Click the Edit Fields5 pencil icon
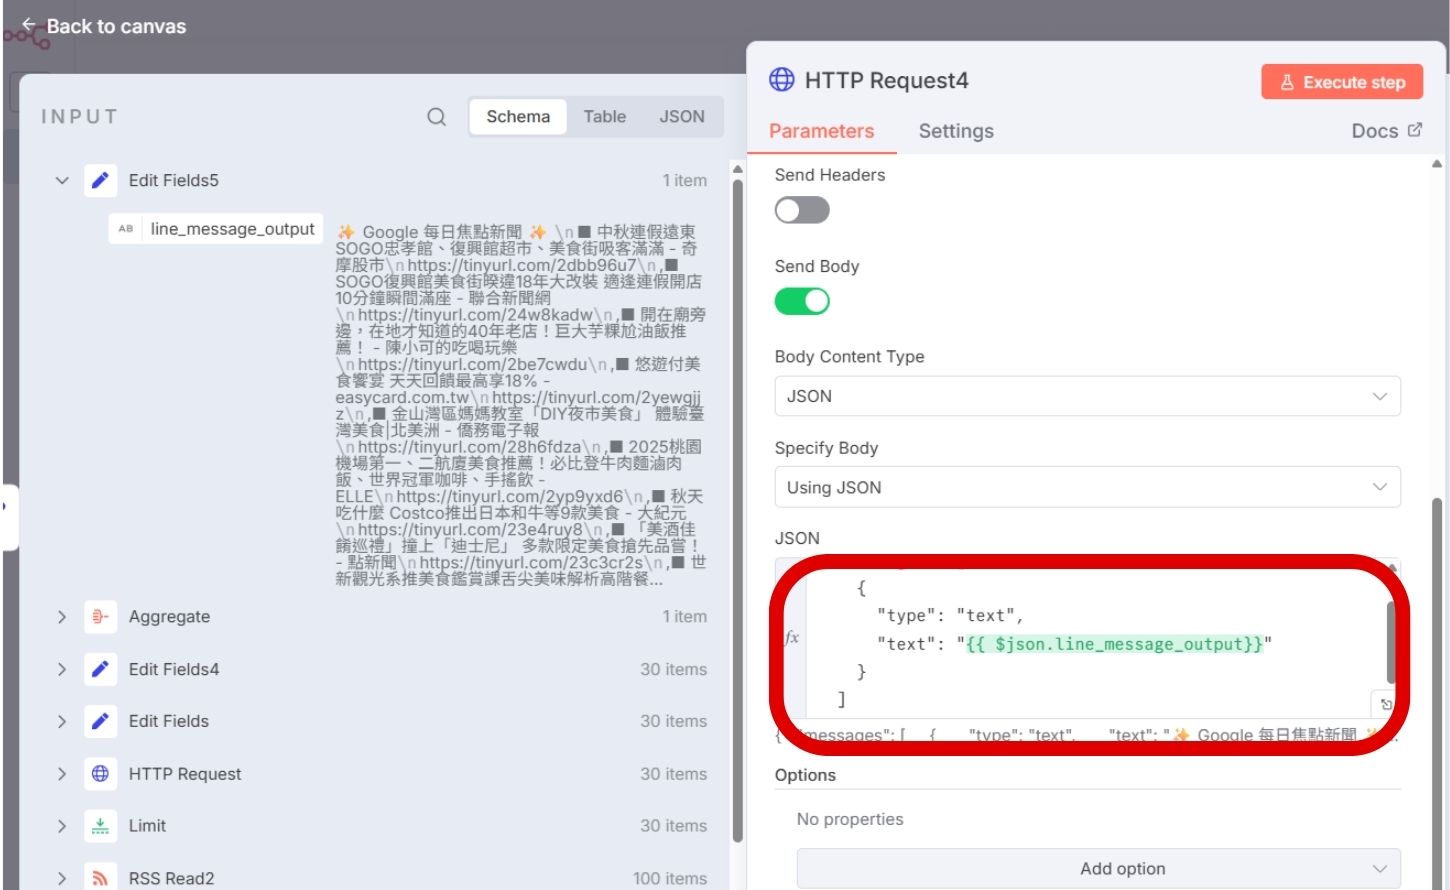Screen dimensions: 1450x890 (100, 180)
